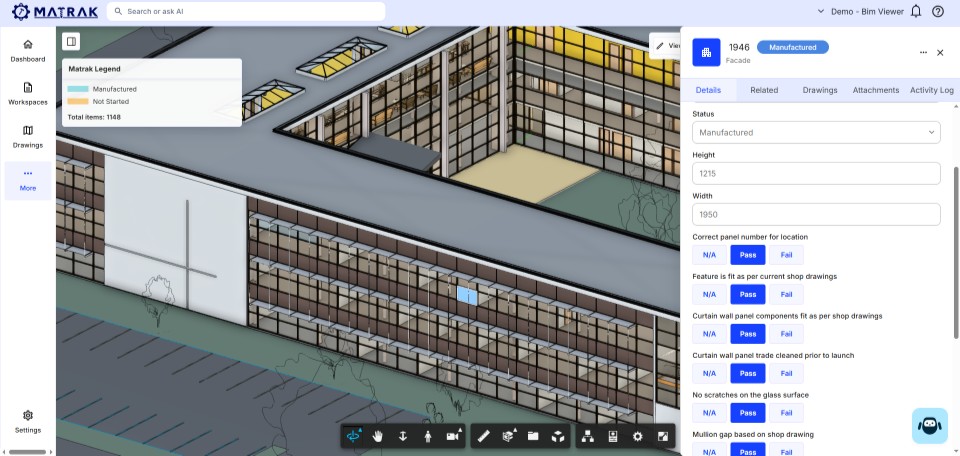Select Pass for Feature is fit check
The width and height of the screenshot is (960, 456).
[748, 294]
